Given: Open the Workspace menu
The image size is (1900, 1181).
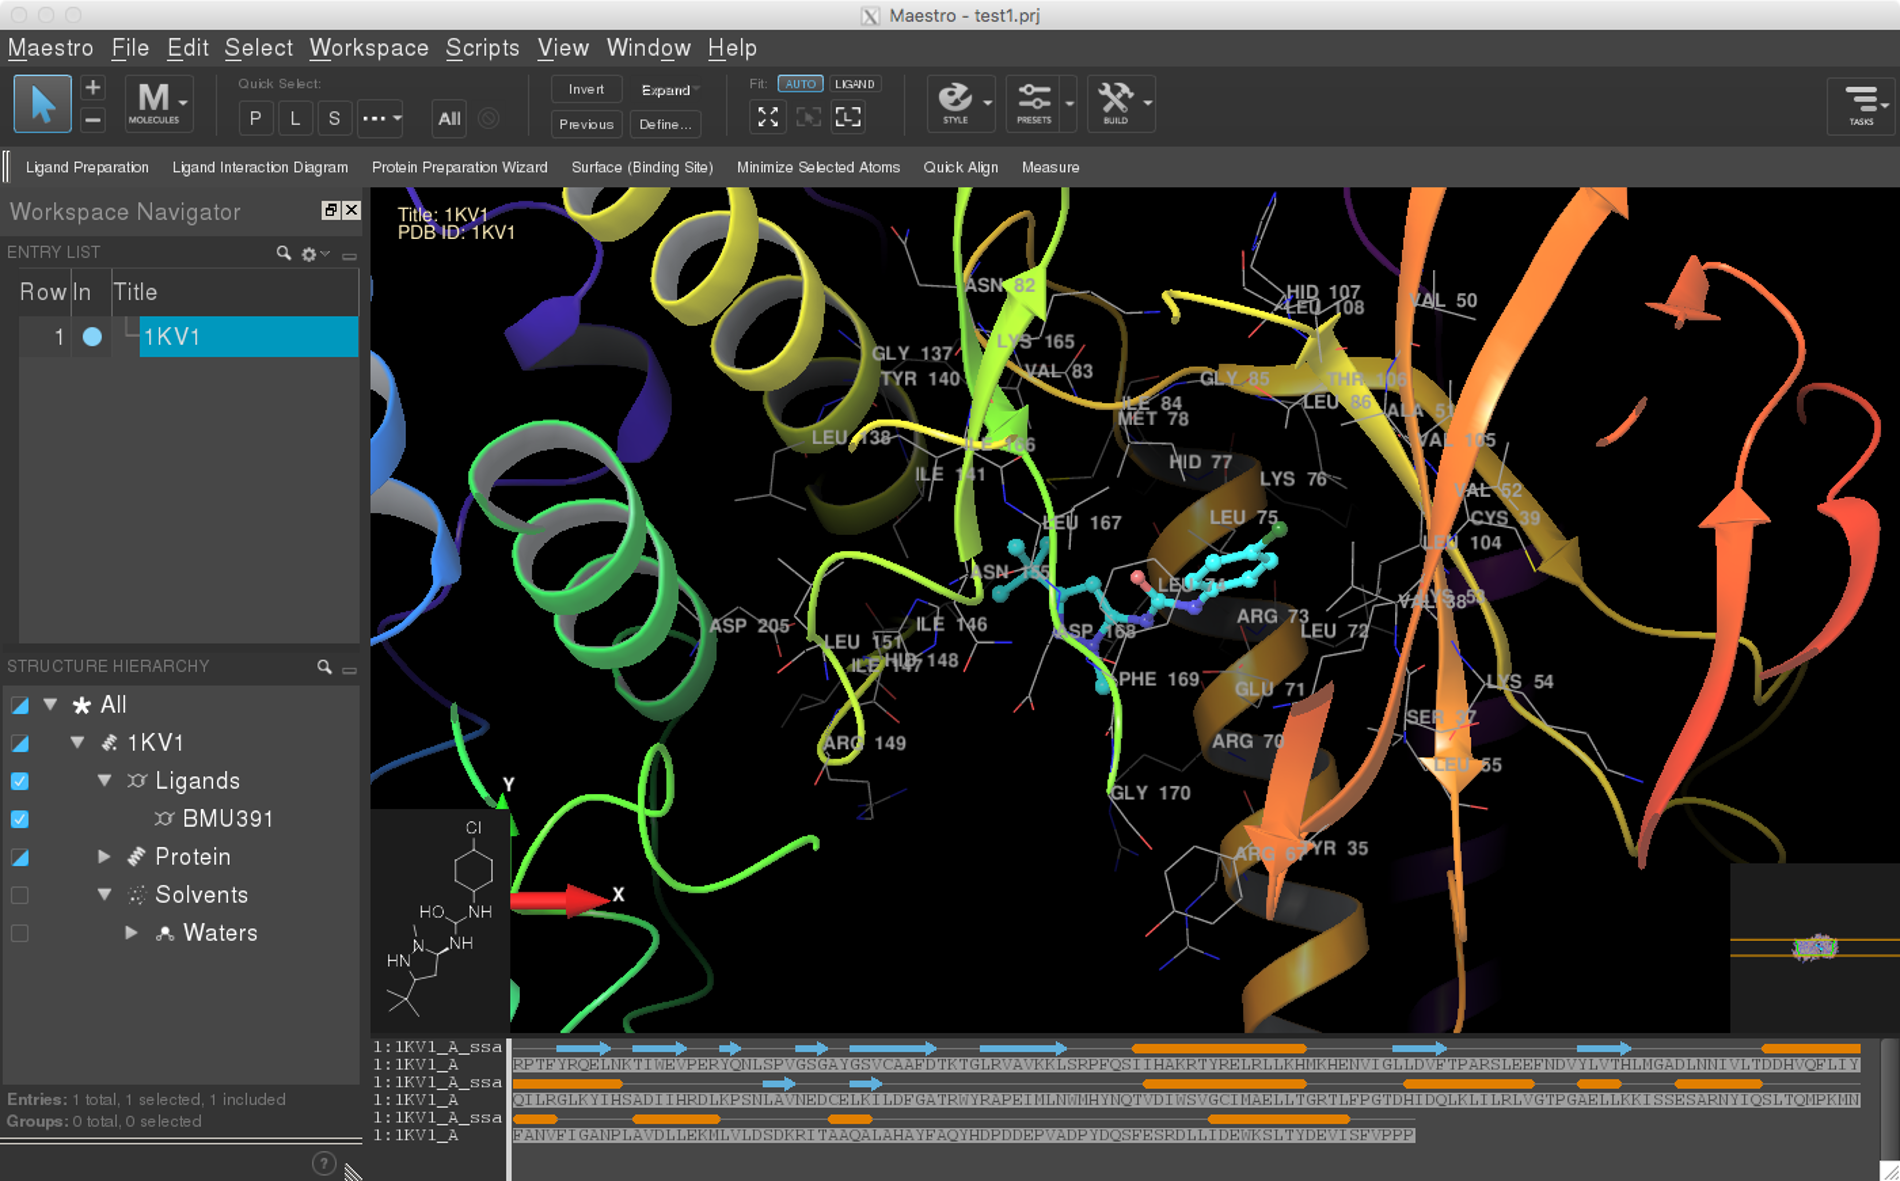Looking at the screenshot, I should [x=368, y=48].
